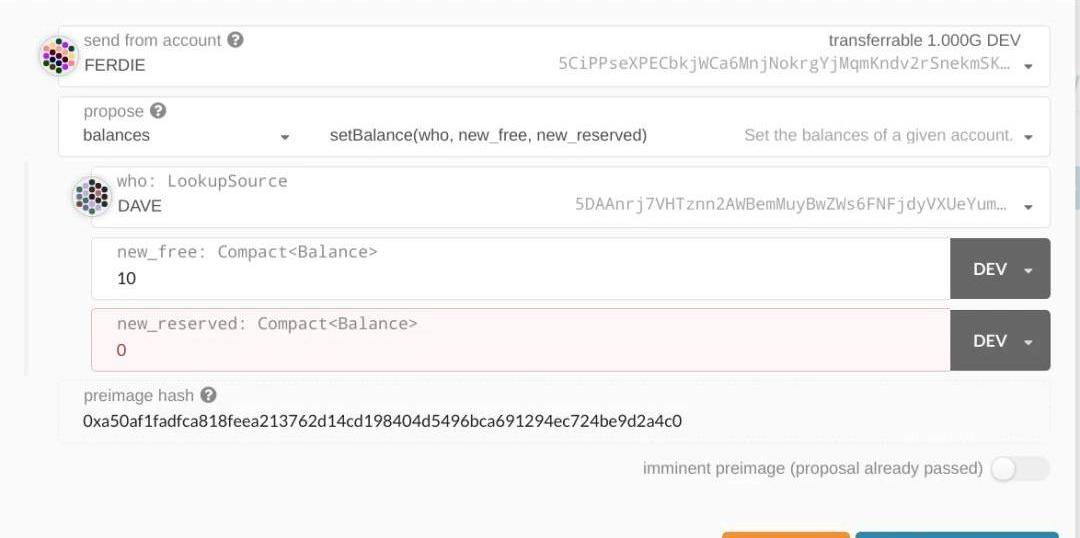The width and height of the screenshot is (1080, 538).
Task: Click help icon next to propose label
Action: point(158,111)
